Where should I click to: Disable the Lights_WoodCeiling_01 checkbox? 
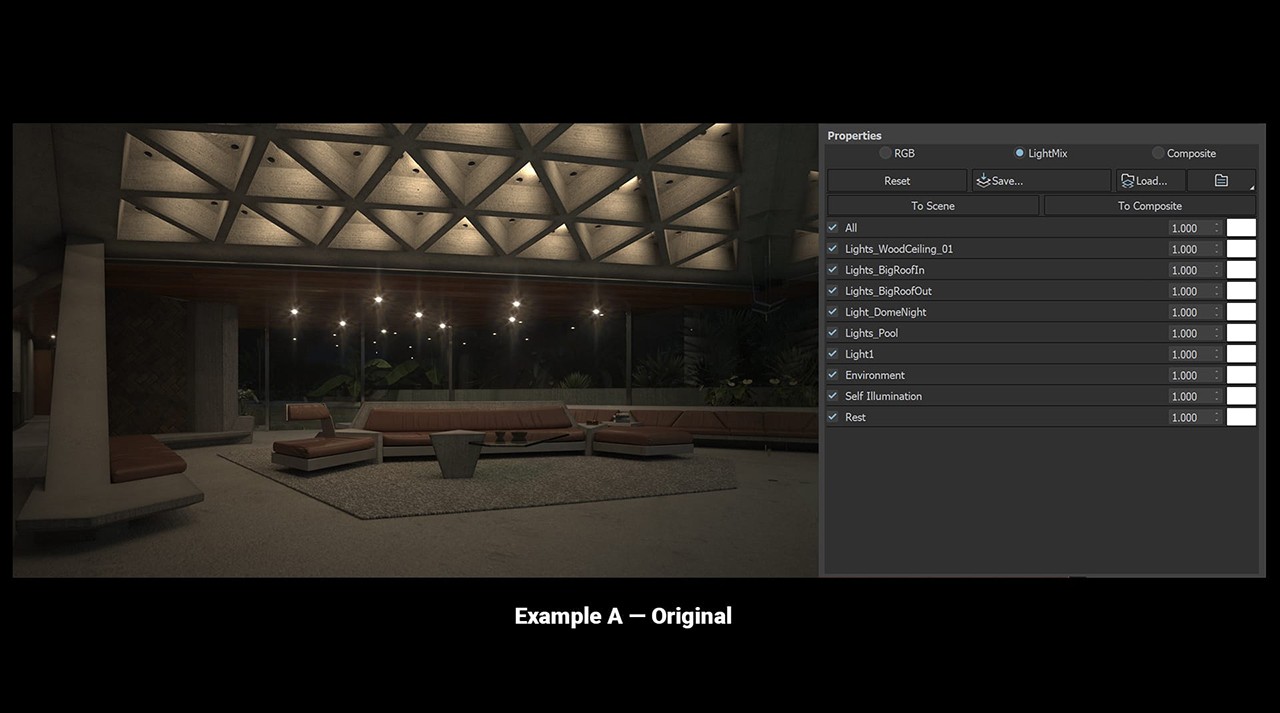833,249
